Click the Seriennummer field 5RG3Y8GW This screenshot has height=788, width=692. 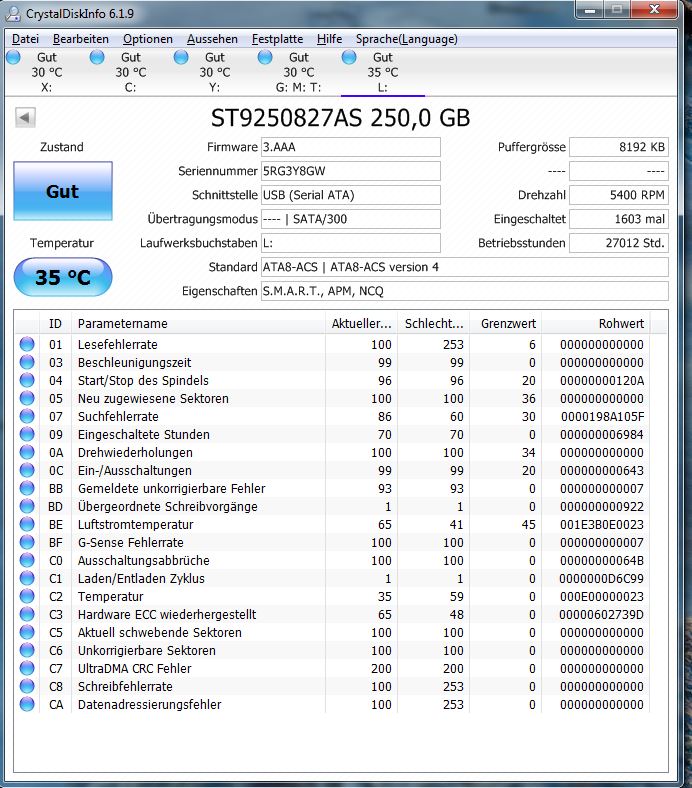pos(351,171)
